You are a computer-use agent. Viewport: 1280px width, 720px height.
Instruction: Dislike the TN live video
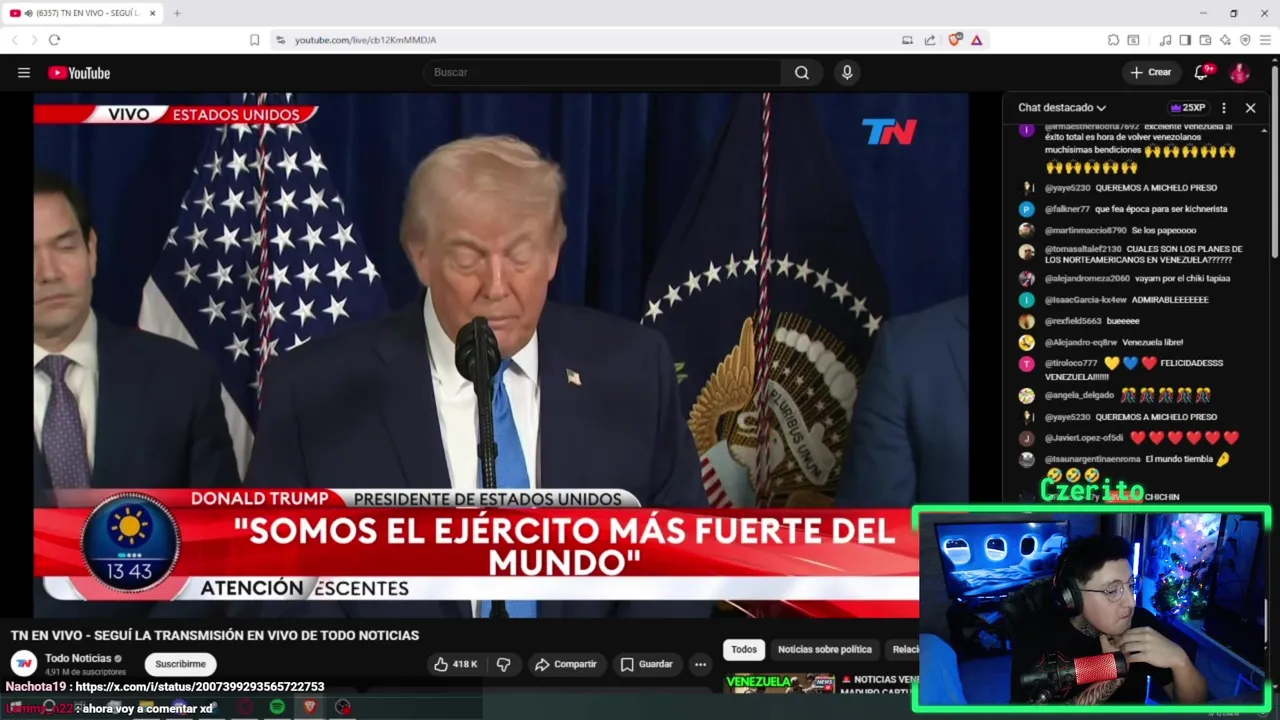[x=504, y=664]
